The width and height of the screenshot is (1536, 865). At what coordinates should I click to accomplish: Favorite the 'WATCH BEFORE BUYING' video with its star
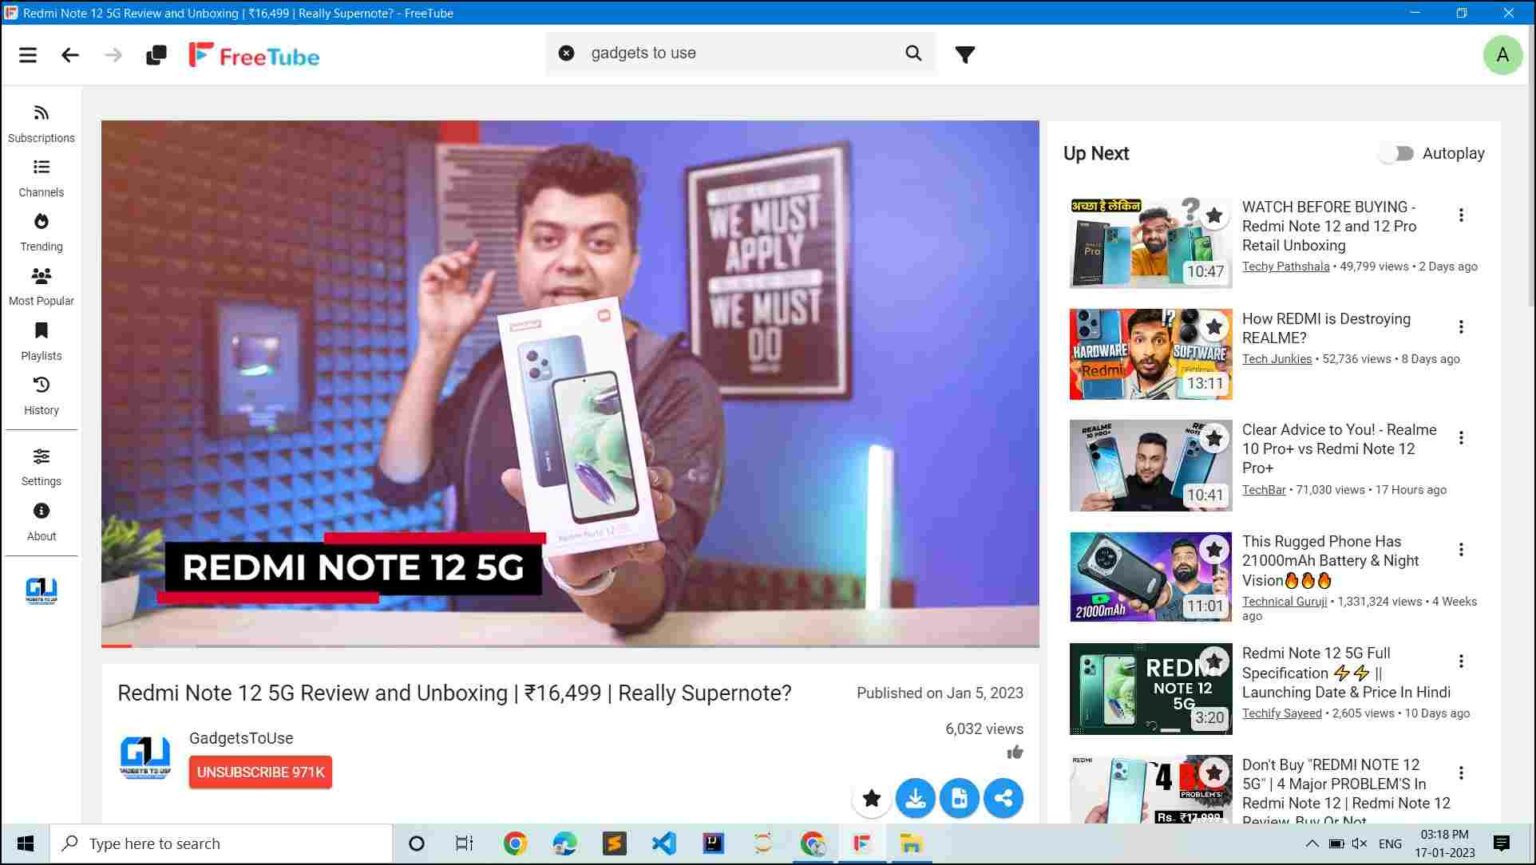[x=1214, y=215]
